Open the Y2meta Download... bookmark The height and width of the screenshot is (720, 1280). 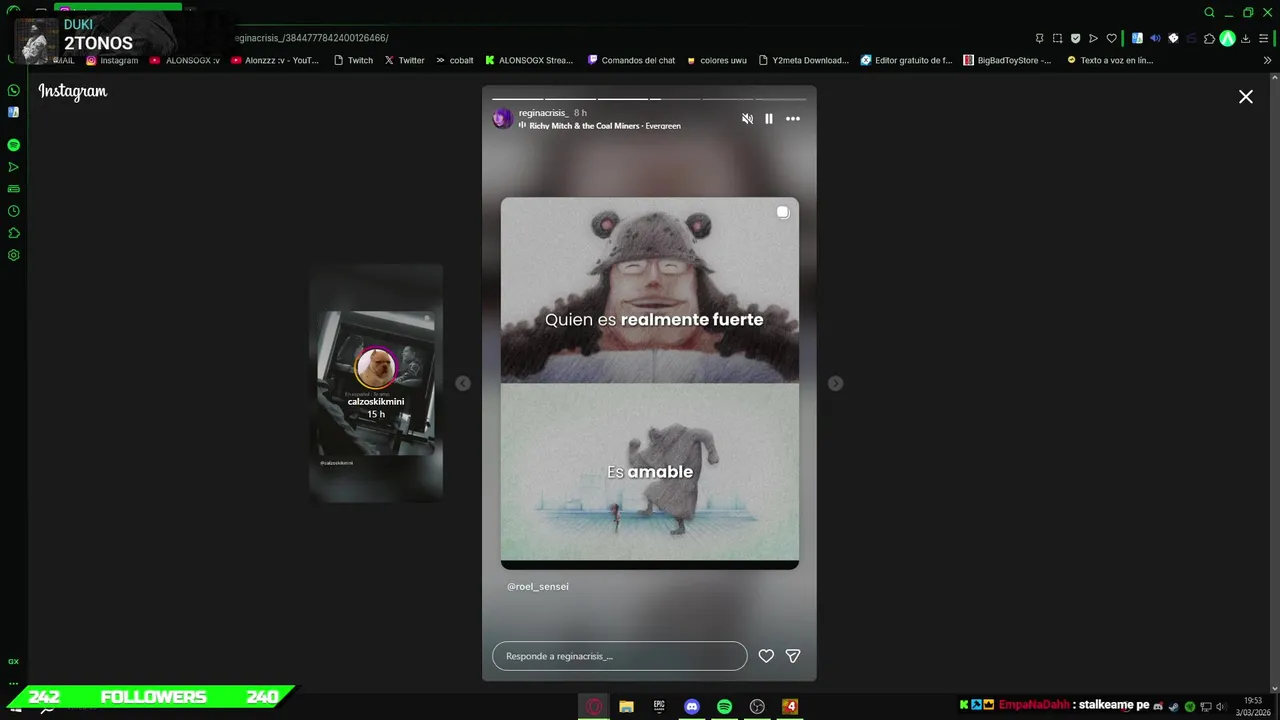tap(804, 60)
